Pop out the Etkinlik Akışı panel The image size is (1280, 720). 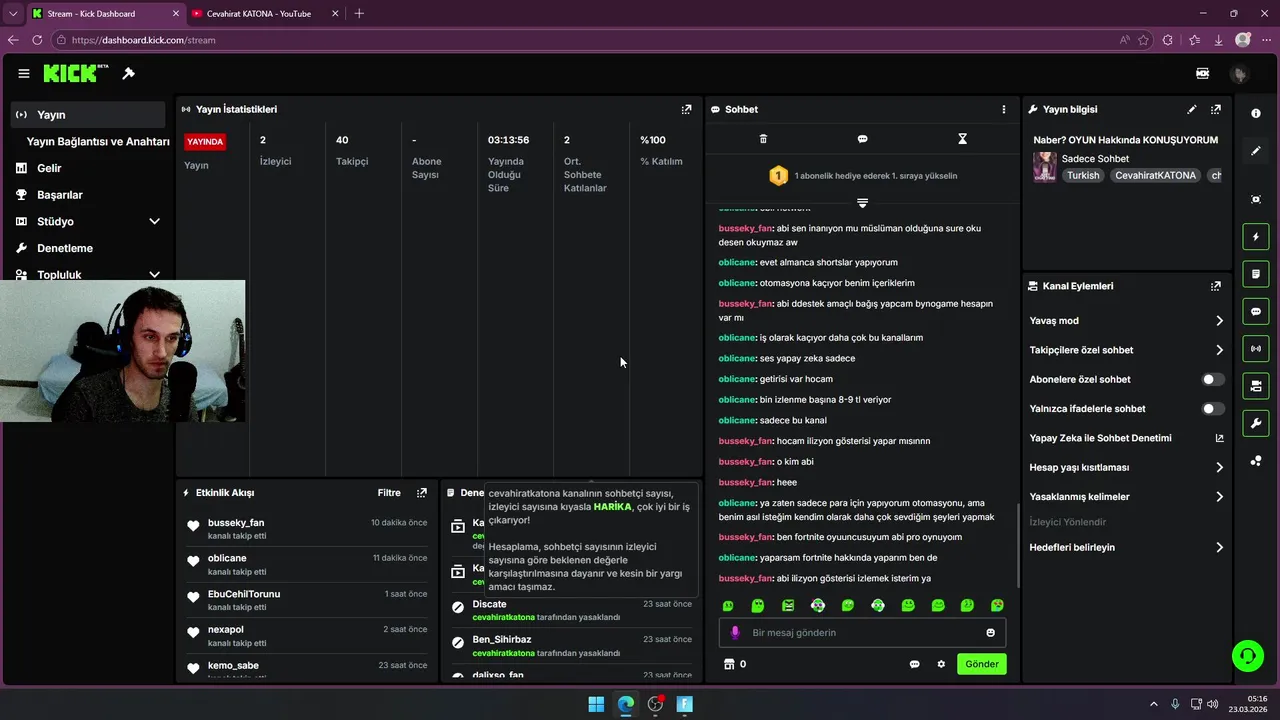(422, 493)
